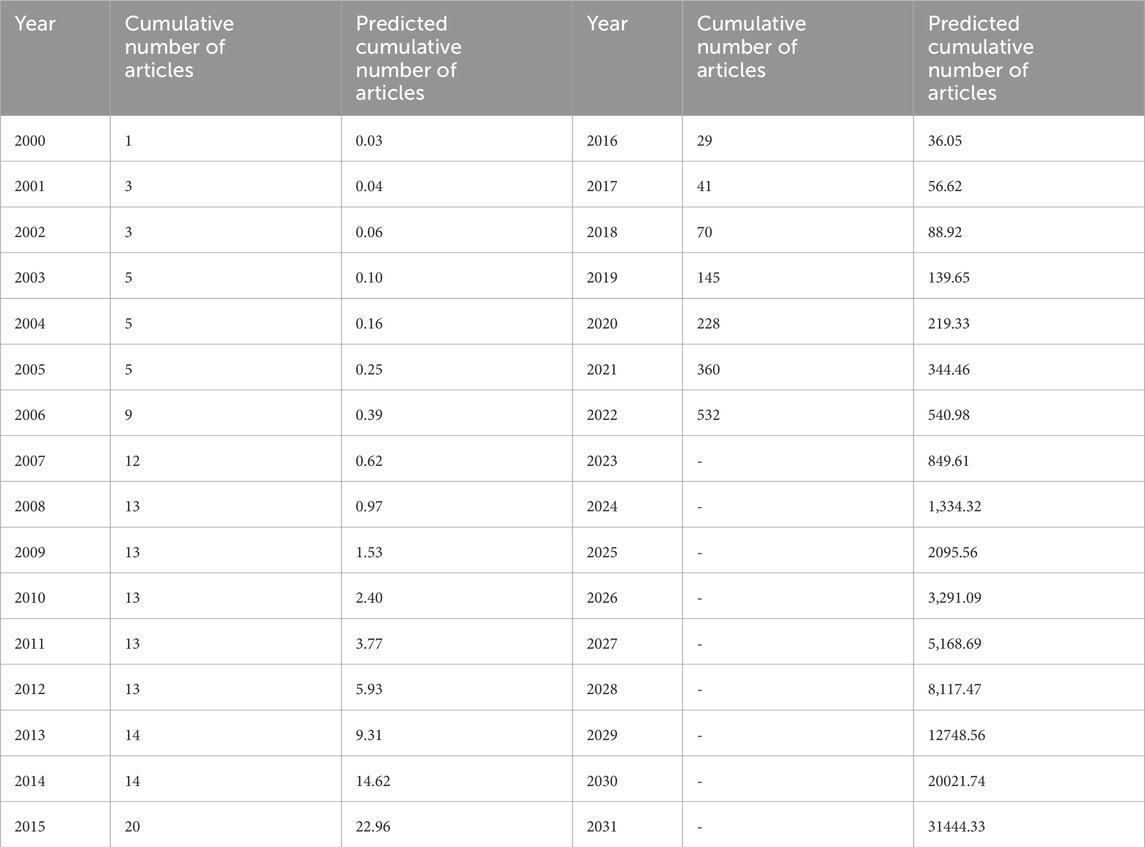The width and height of the screenshot is (1145, 847).
Task: Select cumulative count 145 cell
Action: (708, 278)
